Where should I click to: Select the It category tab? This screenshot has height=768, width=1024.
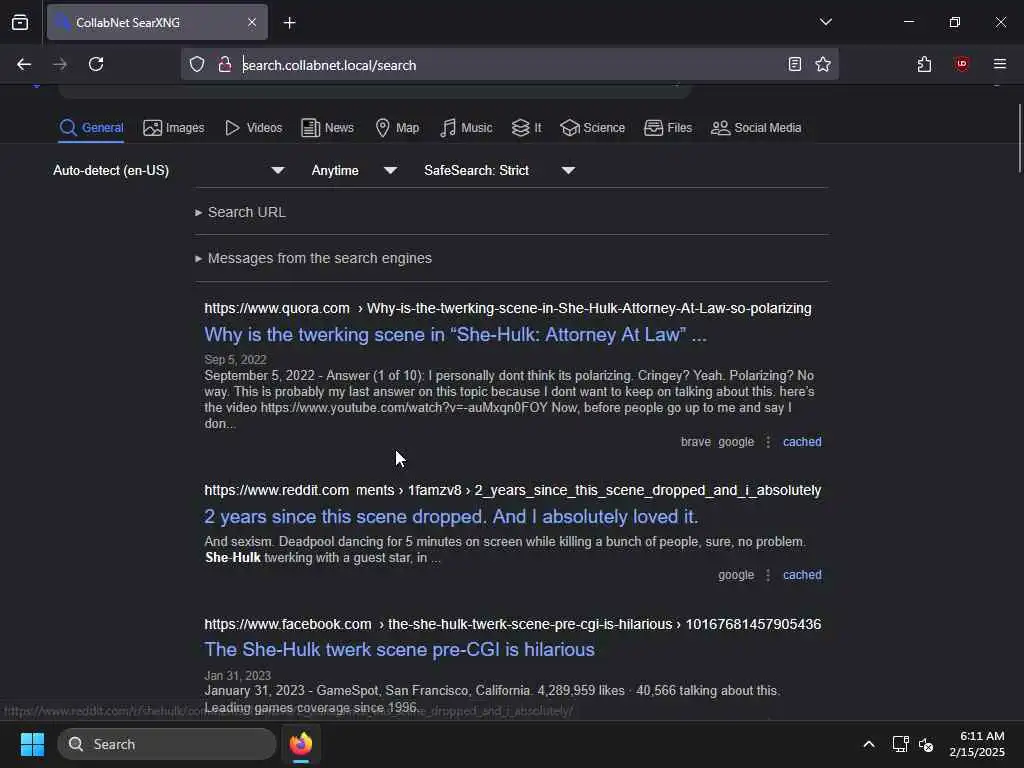pyautogui.click(x=526, y=127)
